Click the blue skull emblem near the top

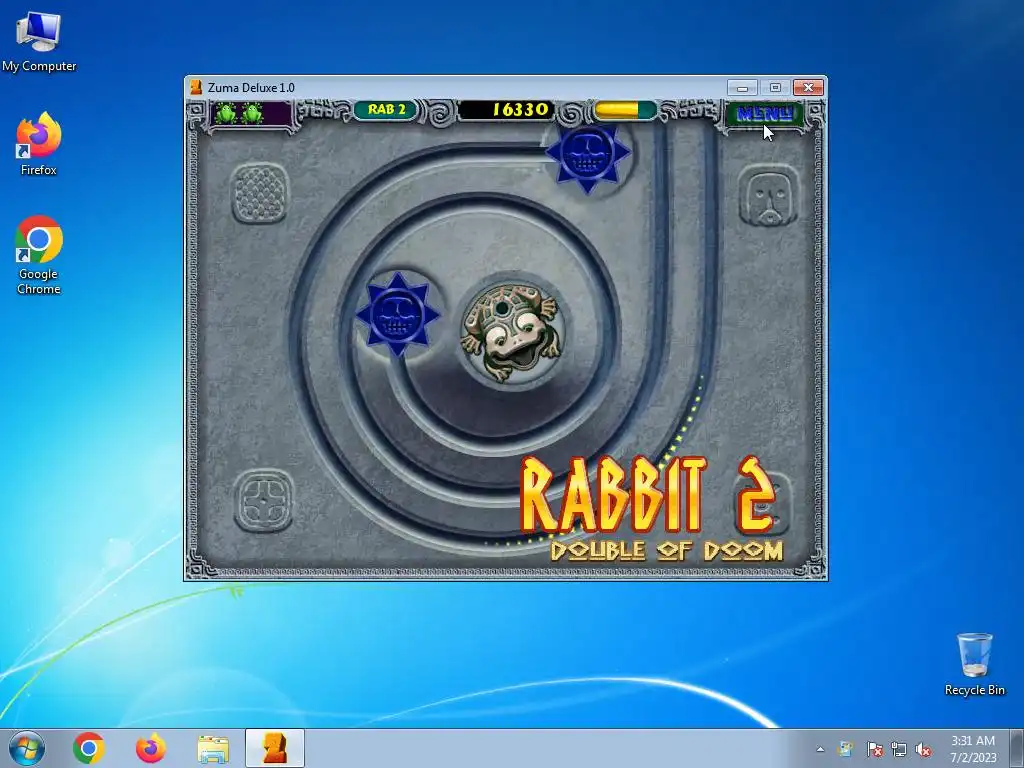pyautogui.click(x=588, y=155)
